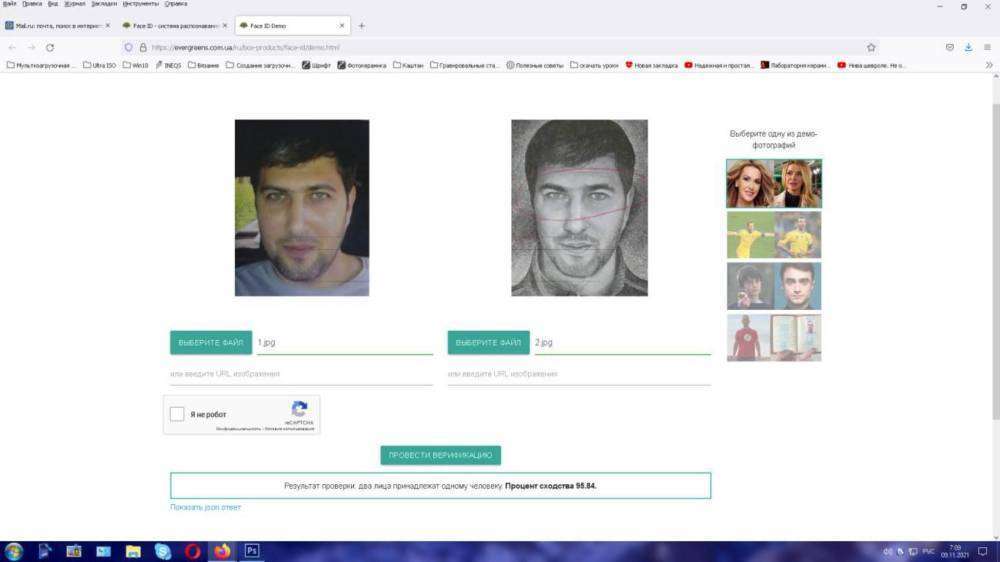Choose the two blonde women demo thumbnail
The height and width of the screenshot is (562, 1000).
(x=773, y=183)
